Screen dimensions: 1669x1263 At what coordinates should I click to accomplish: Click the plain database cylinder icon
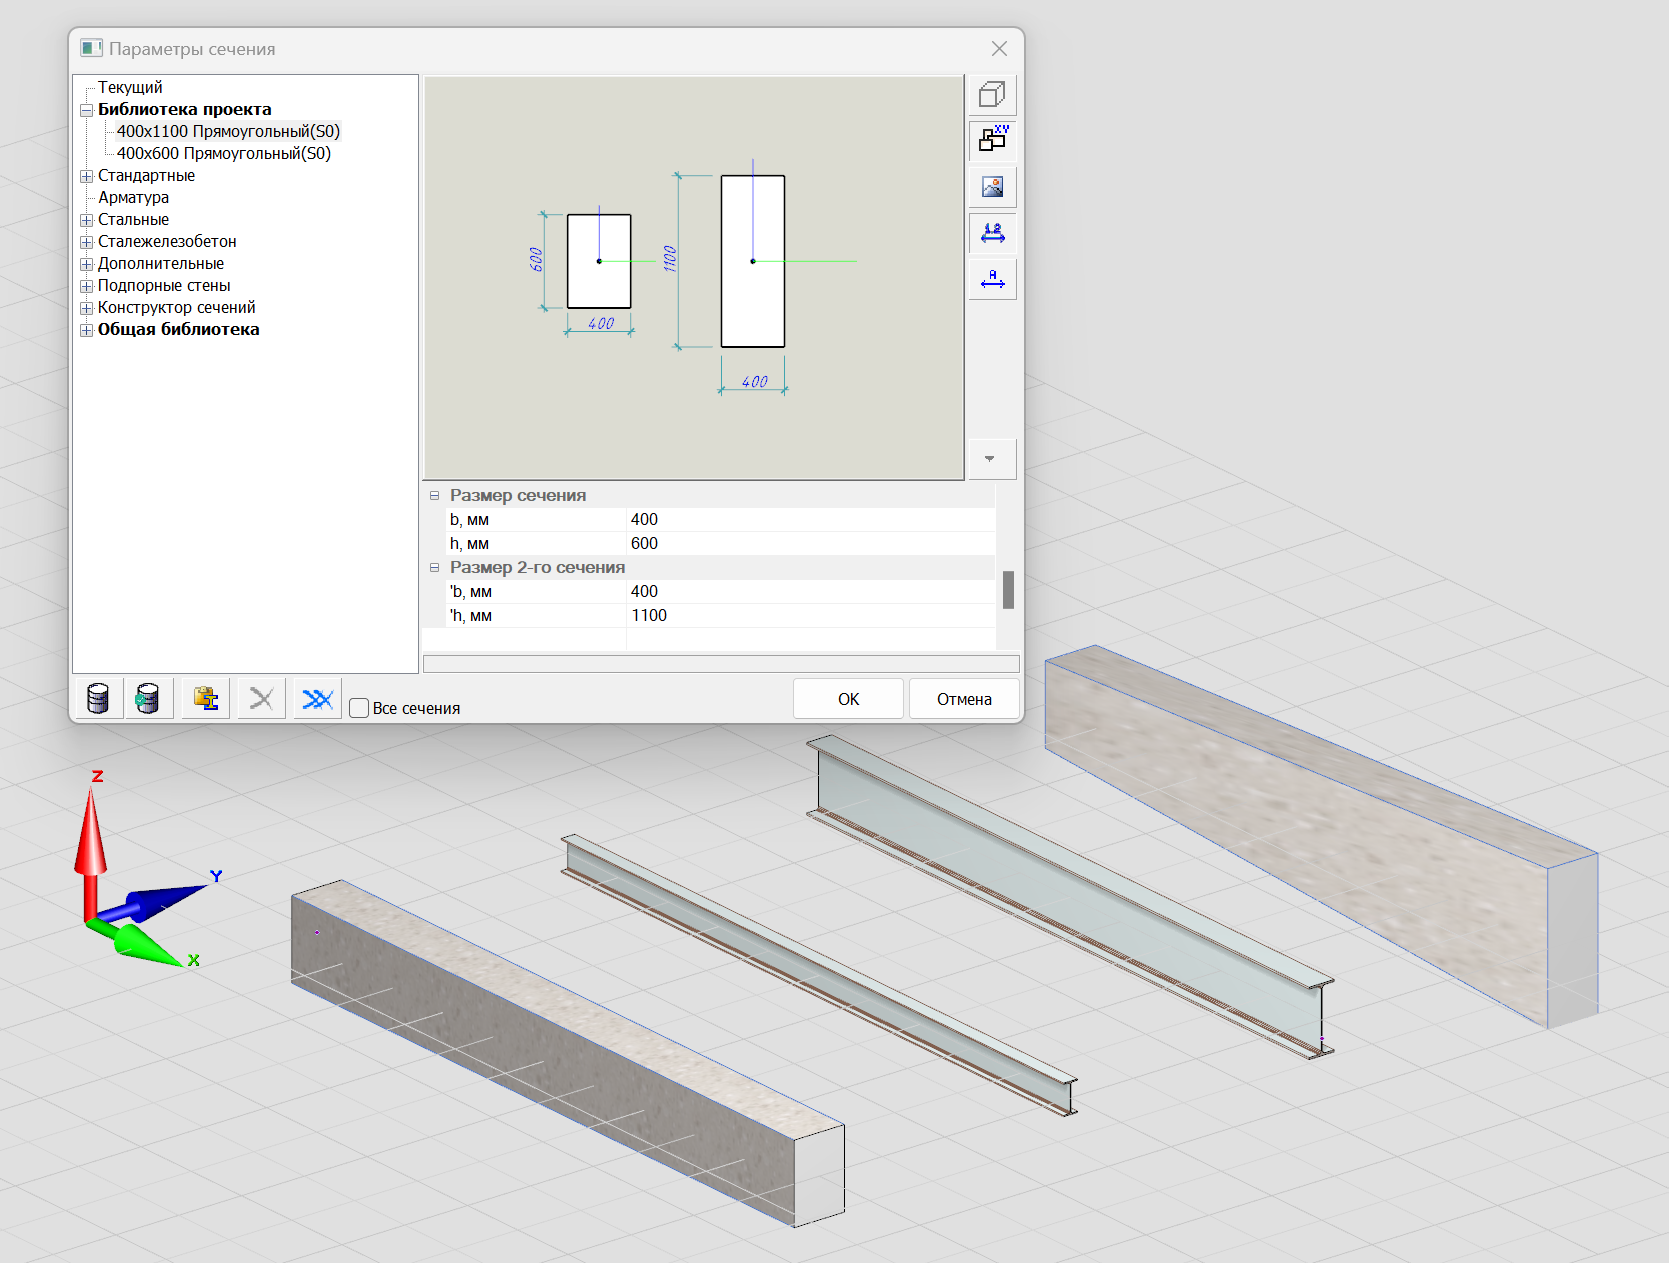tap(98, 698)
